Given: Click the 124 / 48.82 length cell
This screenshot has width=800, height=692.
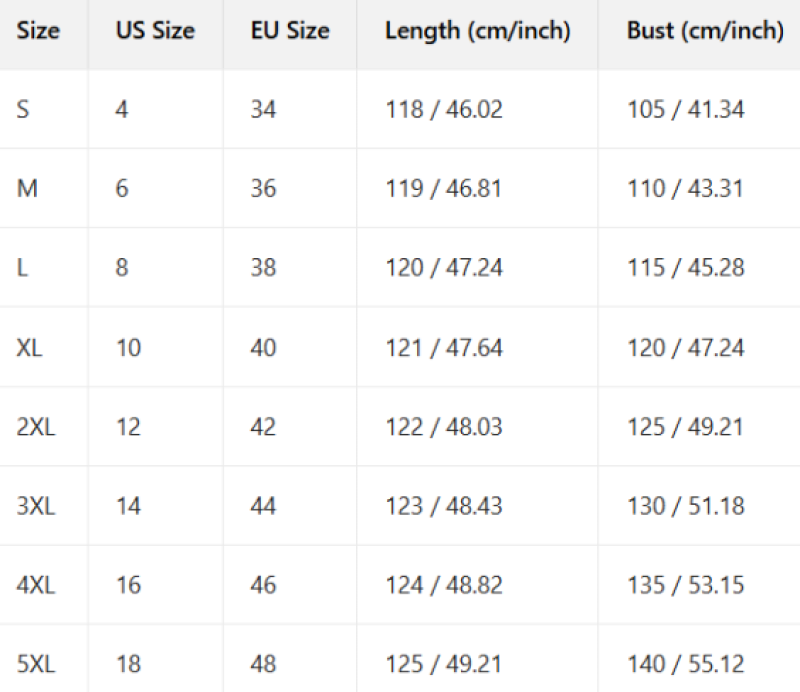Looking at the screenshot, I should tap(444, 585).
